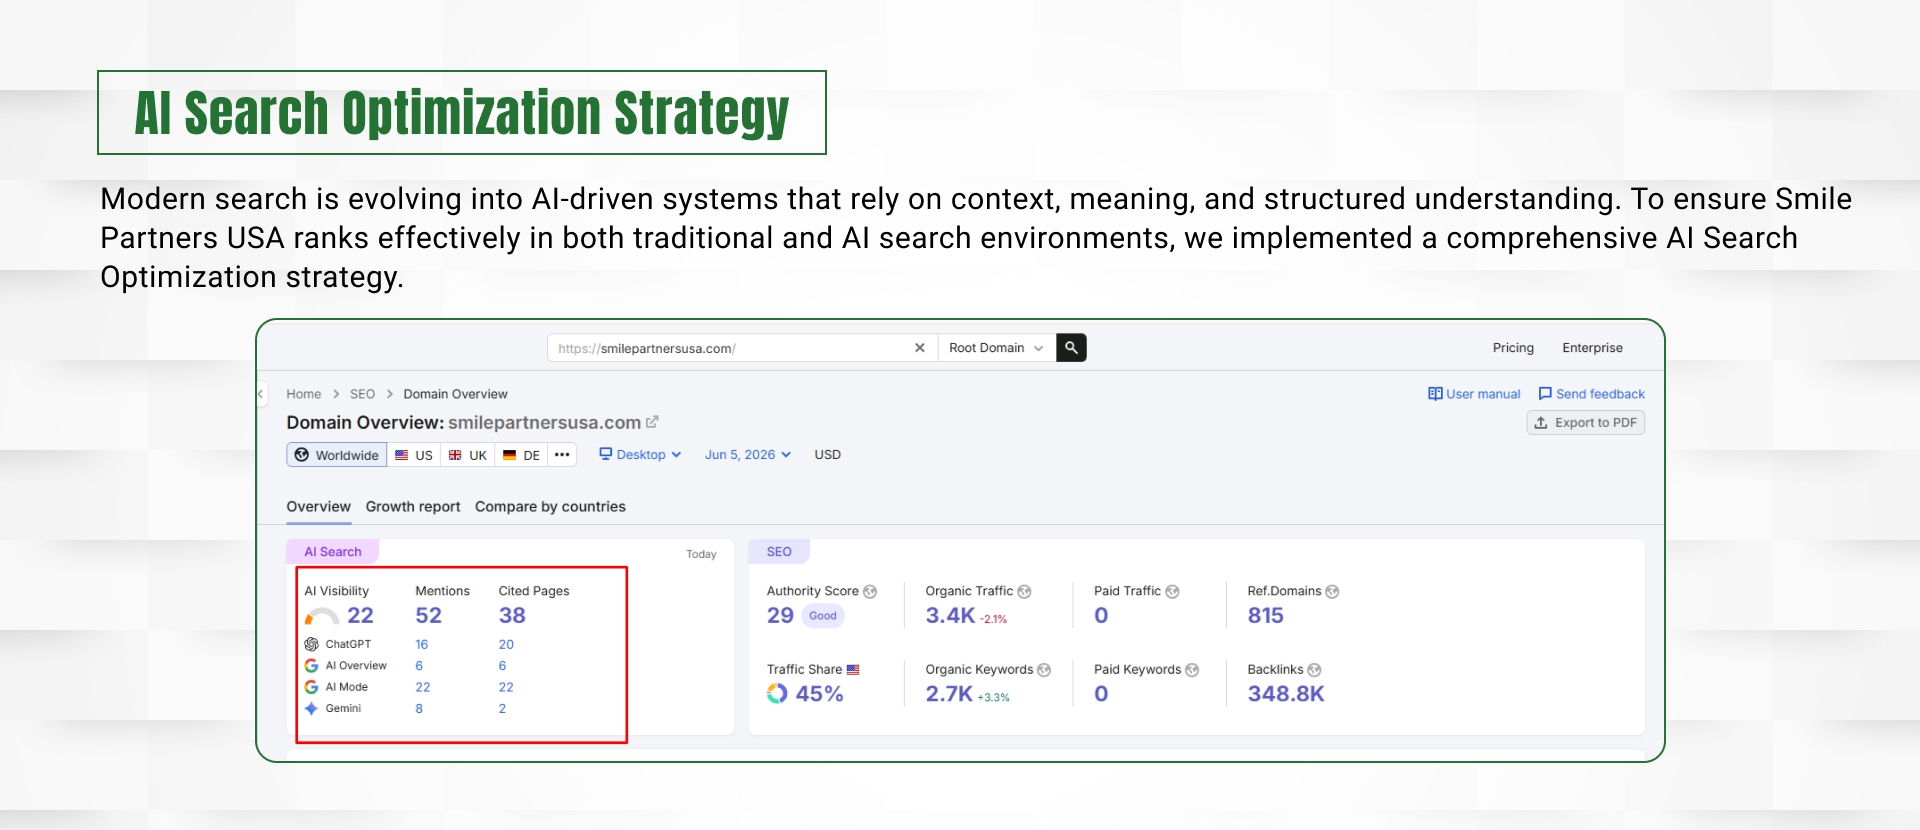Click ChatGPT cited pages value 20
Screen dimensions: 1920x830
[506, 644]
